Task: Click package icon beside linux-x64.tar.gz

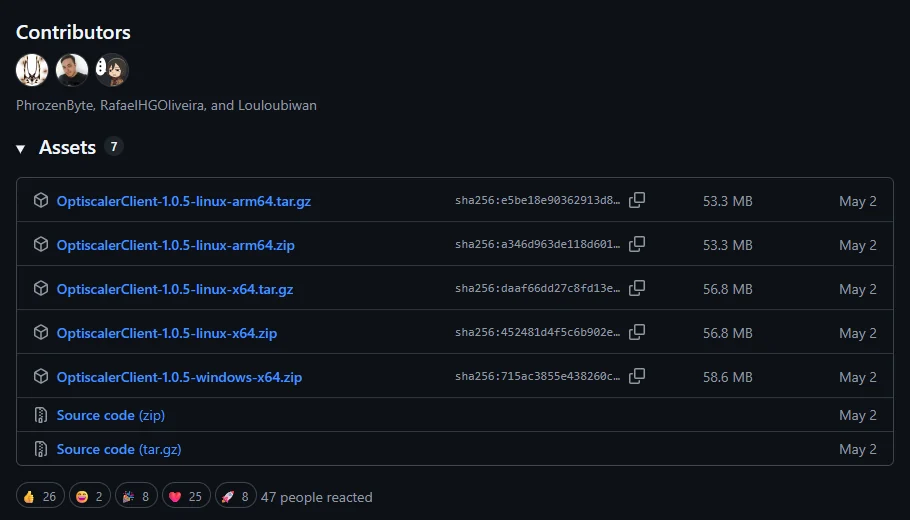Action: coord(41,288)
